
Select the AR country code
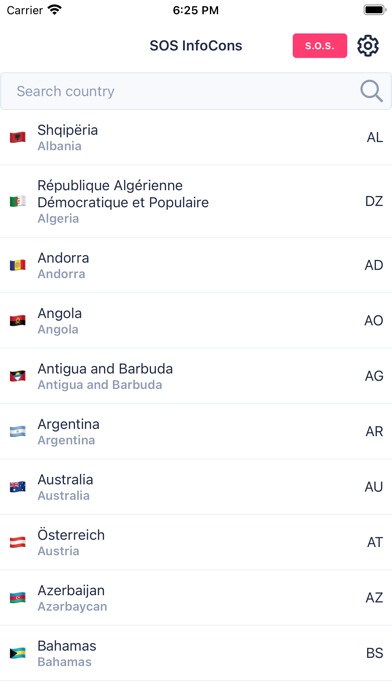click(374, 431)
